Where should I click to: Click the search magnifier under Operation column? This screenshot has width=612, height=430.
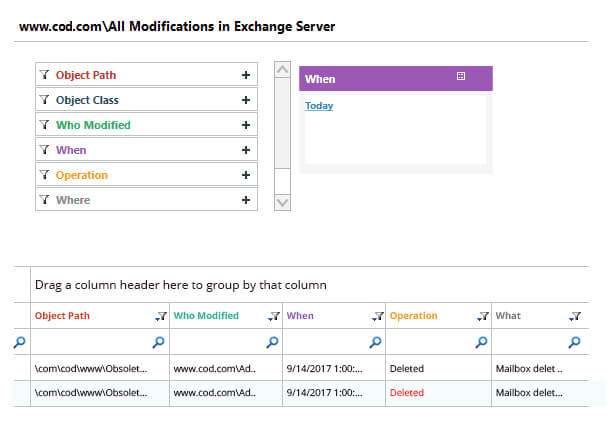tap(480, 342)
